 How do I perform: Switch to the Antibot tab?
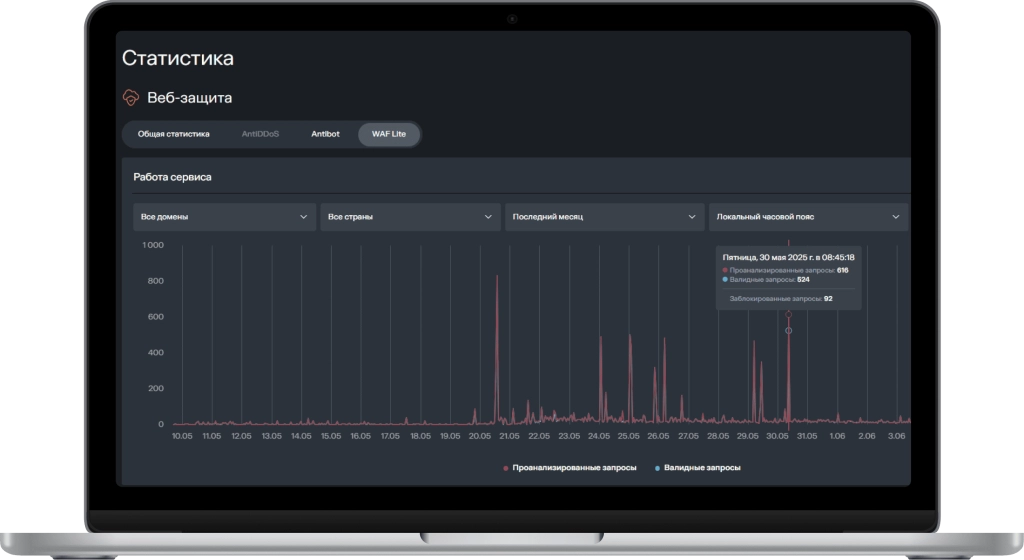(325, 134)
